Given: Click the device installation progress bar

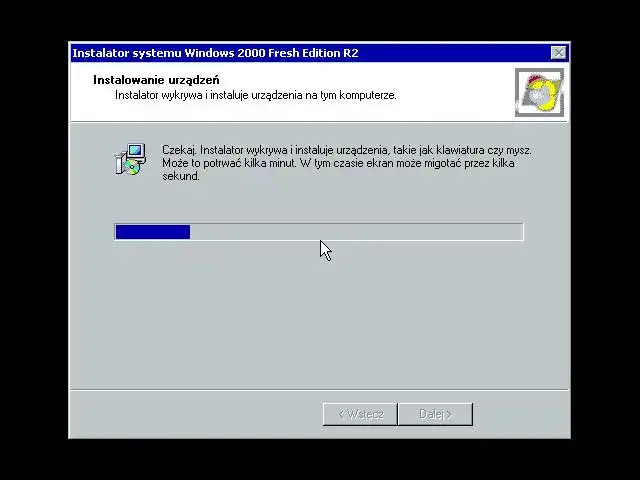Looking at the screenshot, I should (319, 232).
